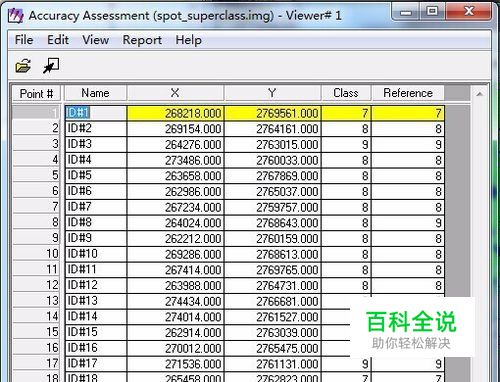Click X value 267234.000

click(x=176, y=207)
